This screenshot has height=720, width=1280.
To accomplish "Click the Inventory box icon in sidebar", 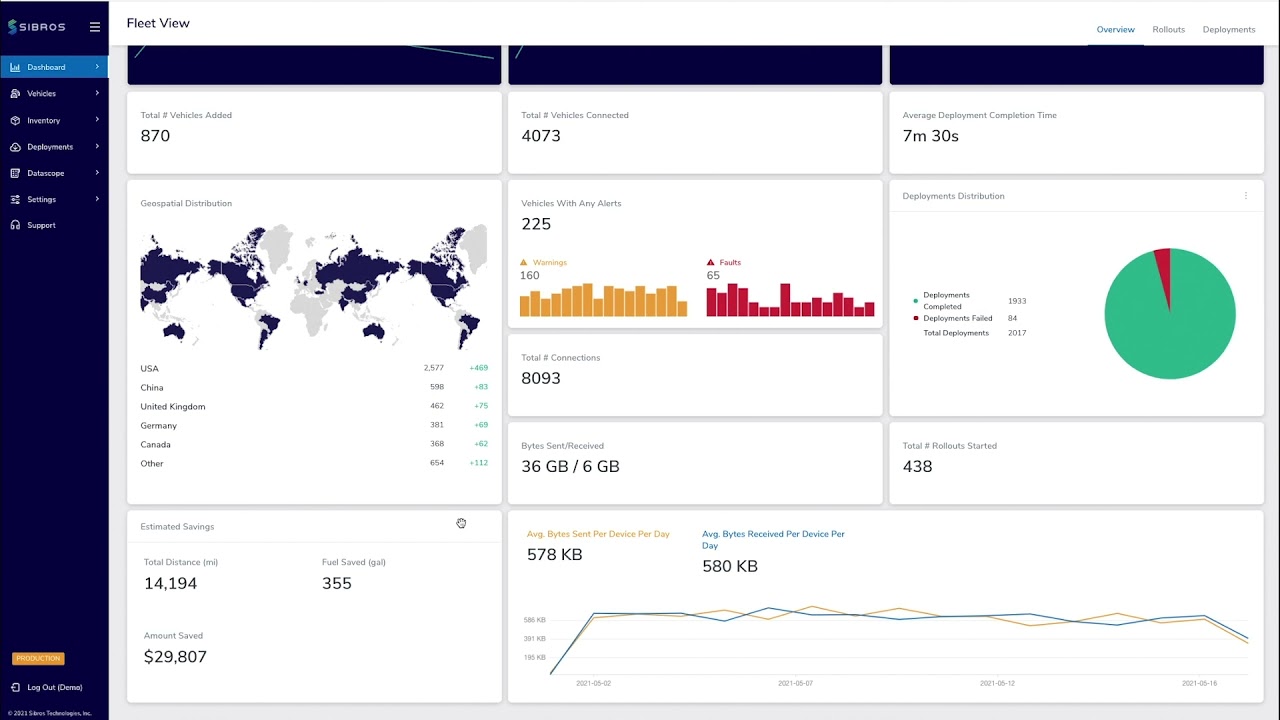I will tap(15, 120).
